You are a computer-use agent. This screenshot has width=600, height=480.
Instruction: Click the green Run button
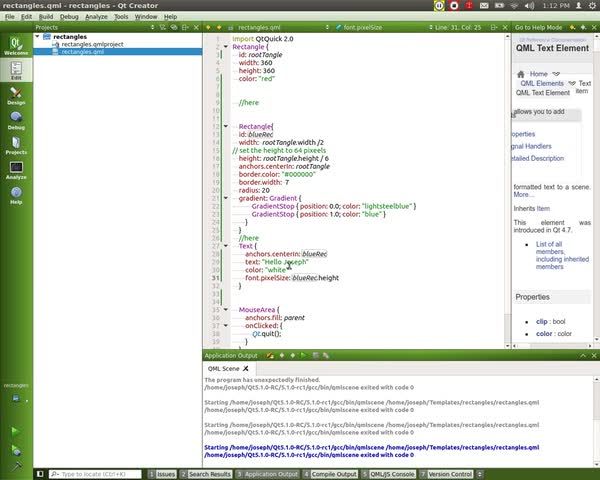point(15,431)
